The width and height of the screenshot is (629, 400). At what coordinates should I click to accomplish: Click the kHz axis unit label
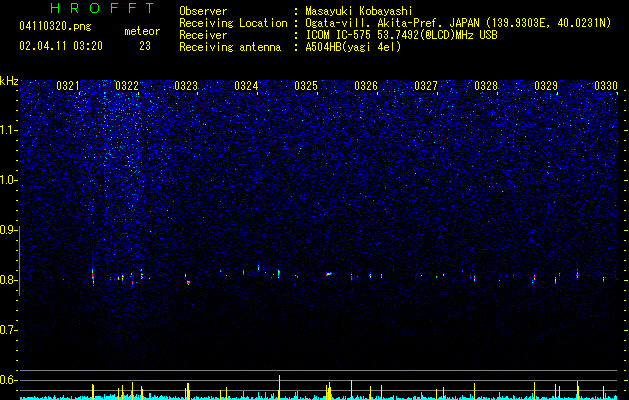pos(9,81)
